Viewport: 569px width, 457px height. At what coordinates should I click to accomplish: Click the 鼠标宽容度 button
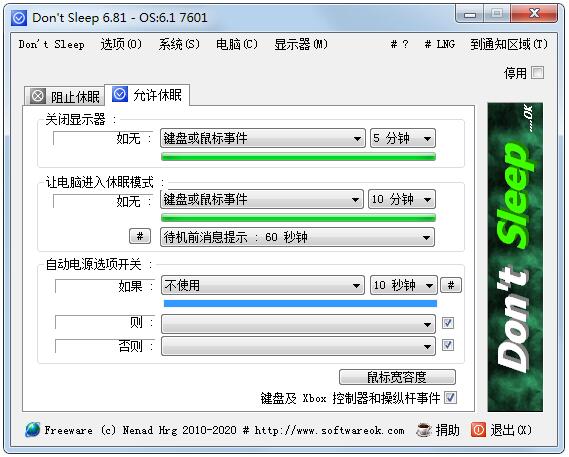click(397, 377)
